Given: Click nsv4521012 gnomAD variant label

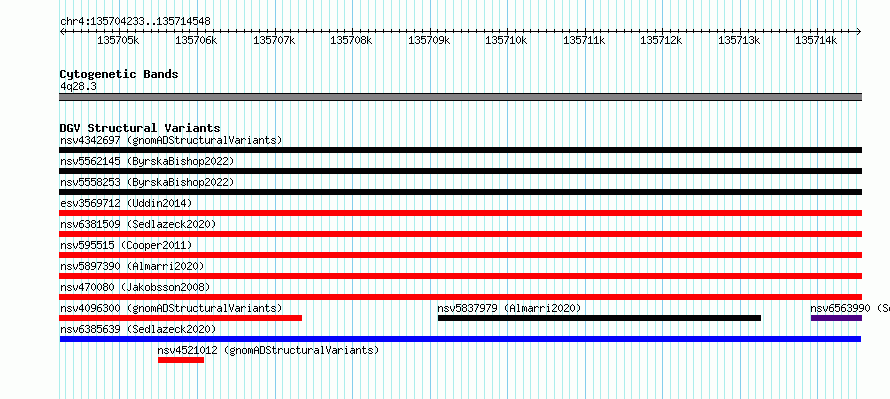Looking at the screenshot, I should coord(268,350).
